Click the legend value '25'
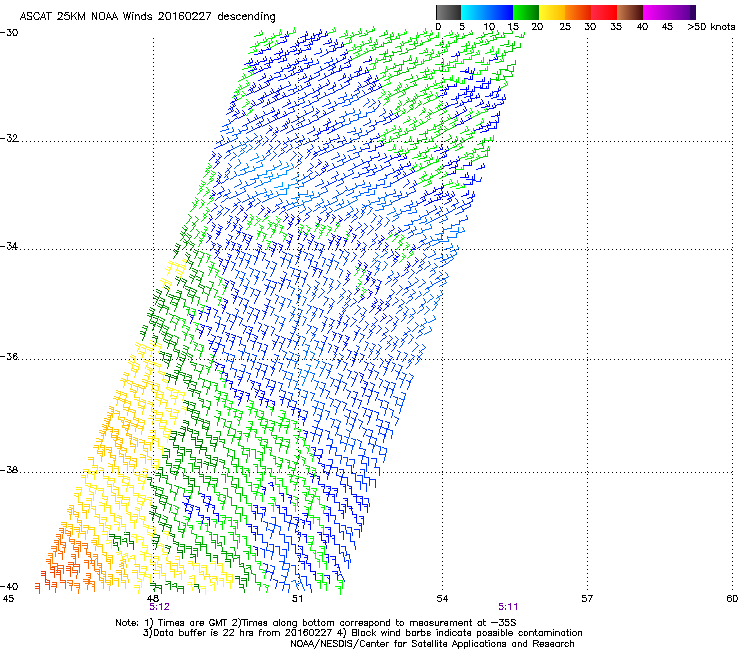The image size is (740, 650). [565, 27]
